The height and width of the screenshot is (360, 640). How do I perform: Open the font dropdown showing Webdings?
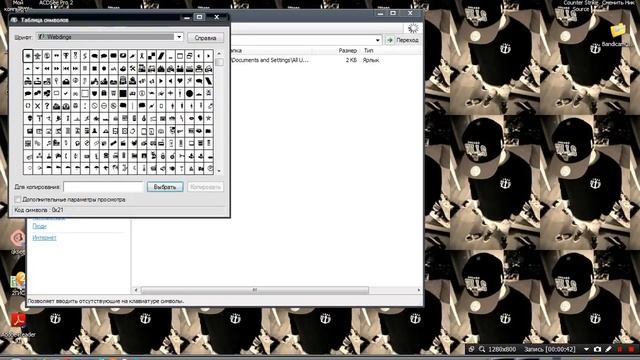[x=179, y=37]
